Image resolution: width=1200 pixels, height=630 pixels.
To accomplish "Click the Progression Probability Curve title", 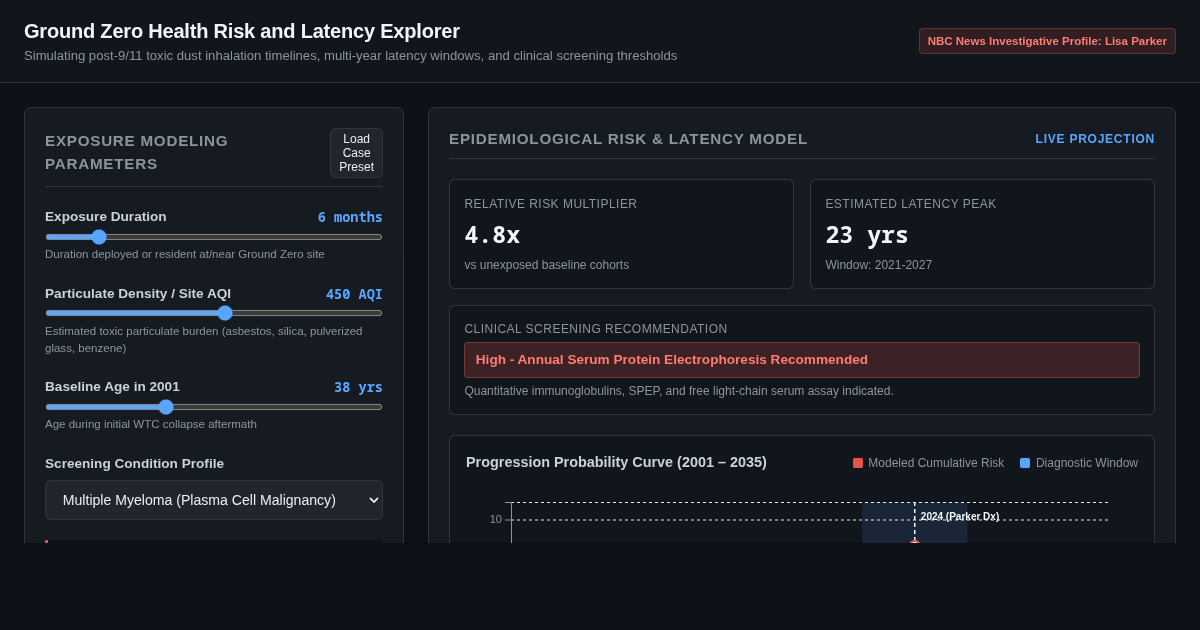I will coord(616,462).
